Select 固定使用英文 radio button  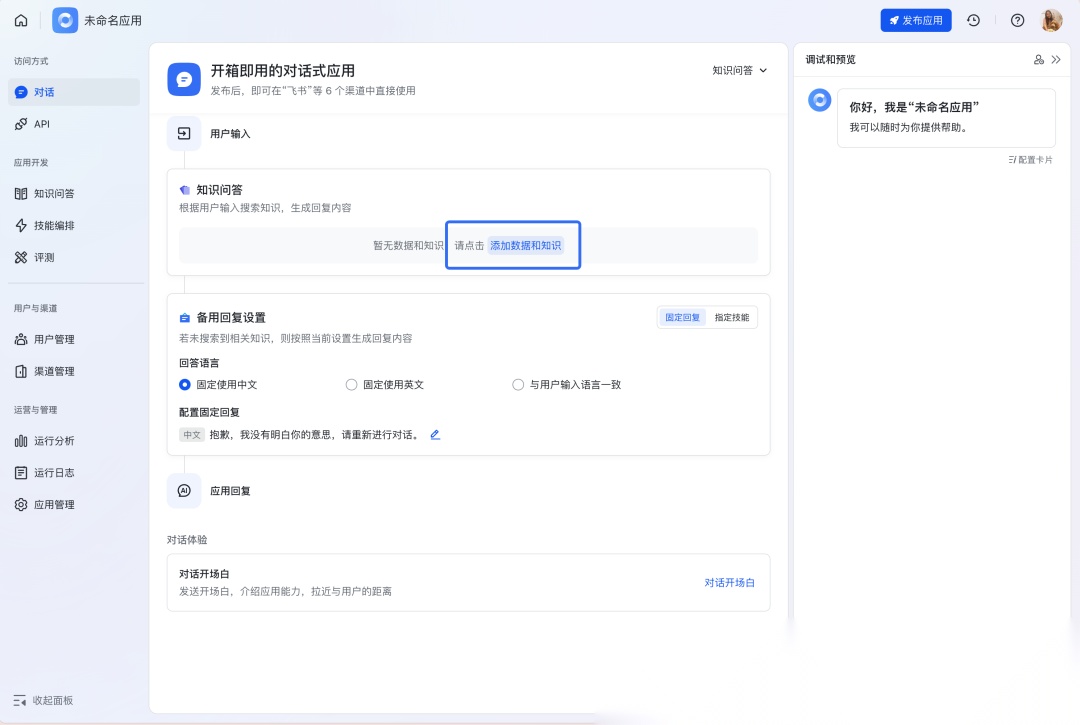click(x=351, y=384)
